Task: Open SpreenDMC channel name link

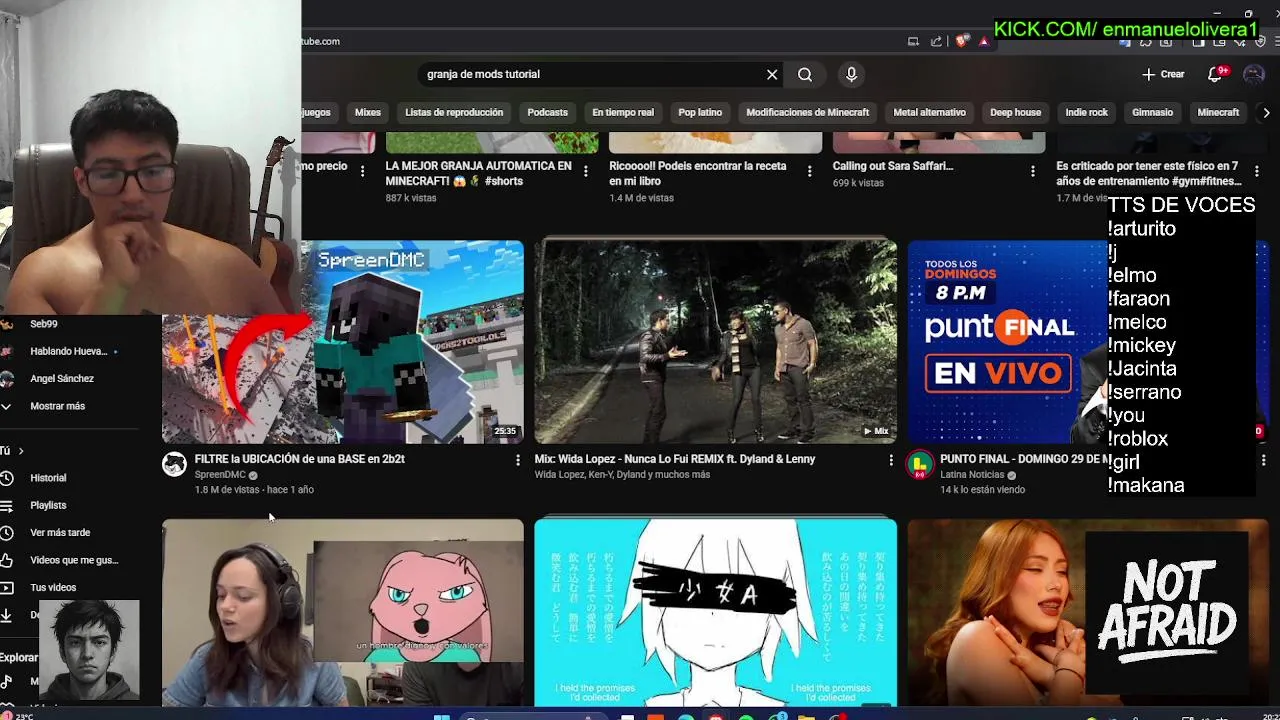Action: [220, 475]
